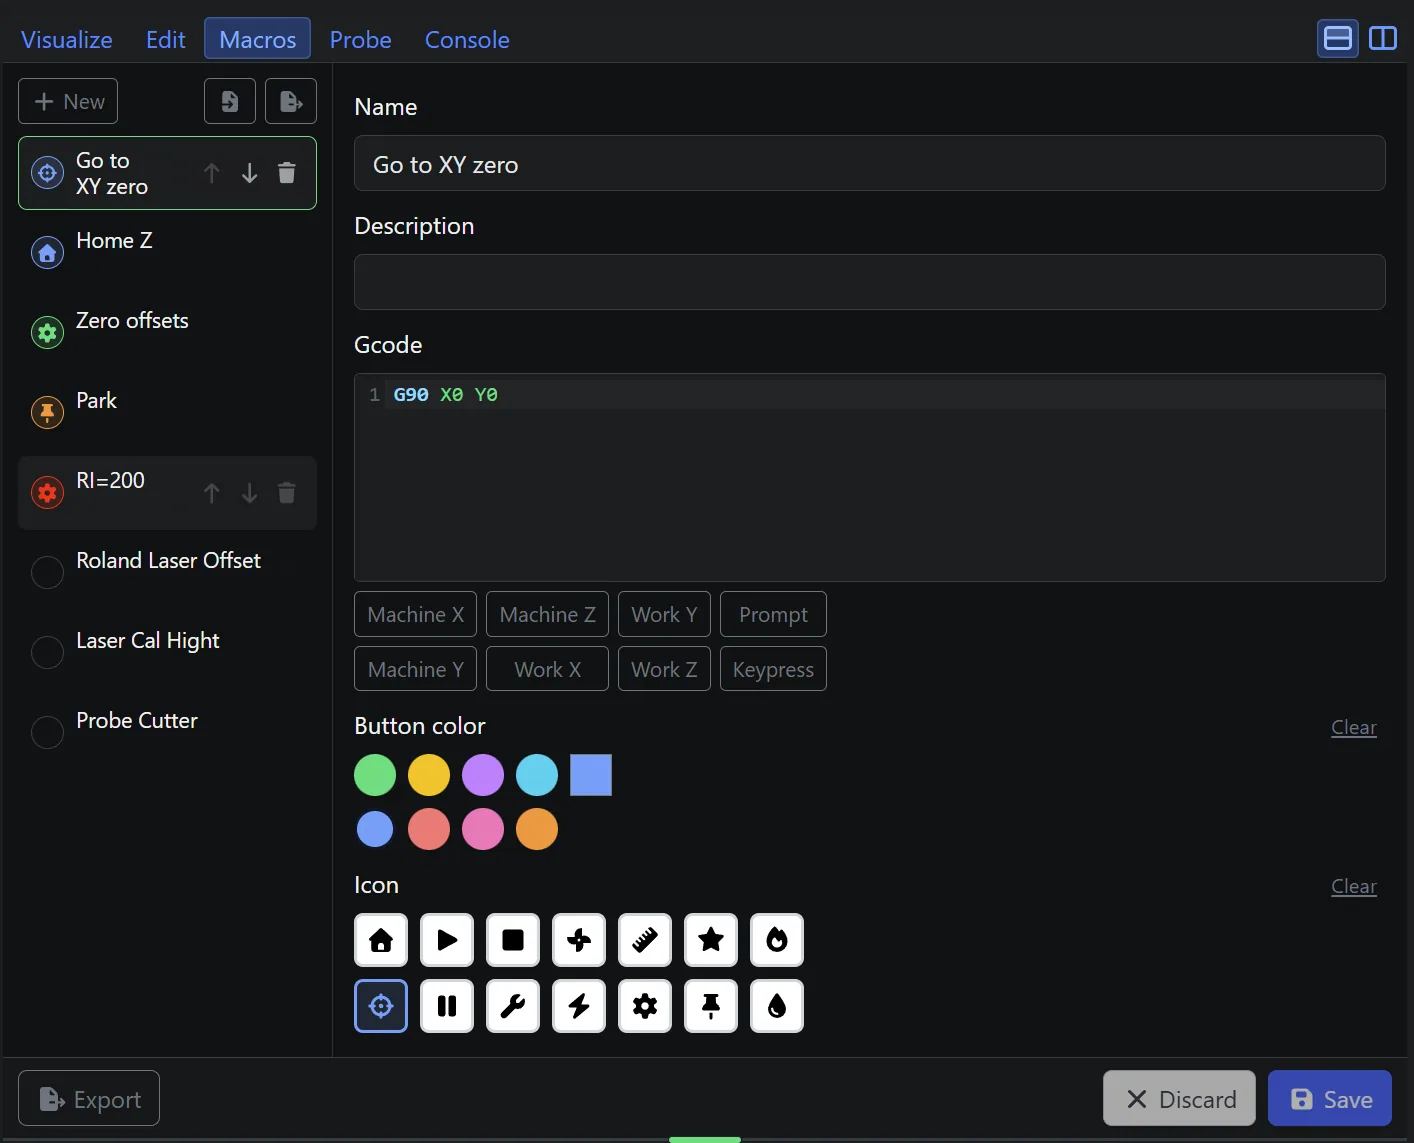Pick the gear icon in the icon grid
1414x1143 pixels.
tap(645, 1006)
